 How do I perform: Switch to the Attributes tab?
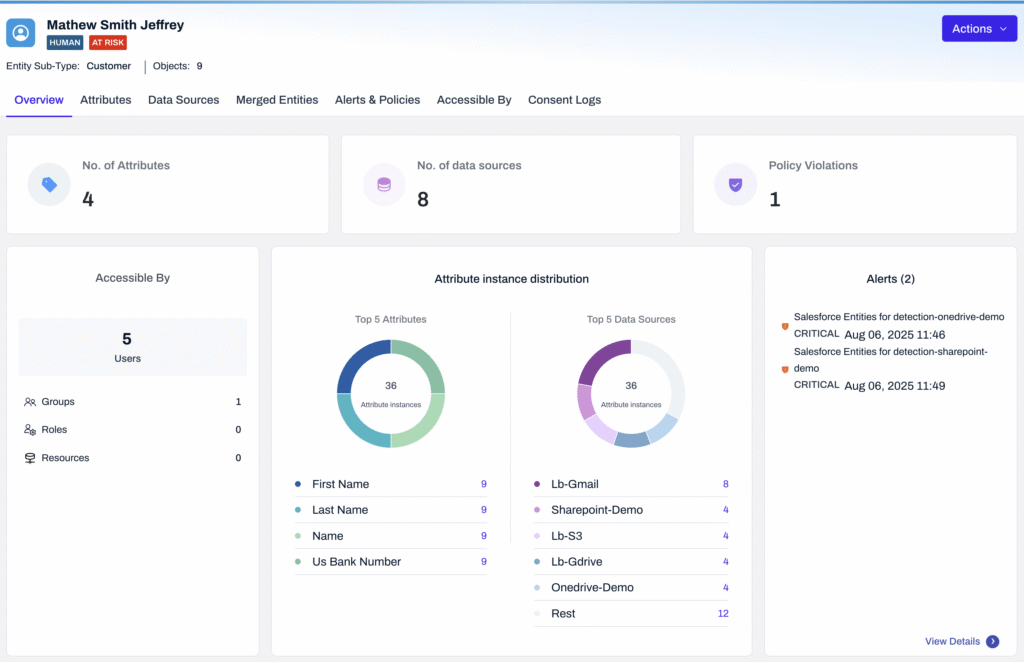click(x=106, y=100)
